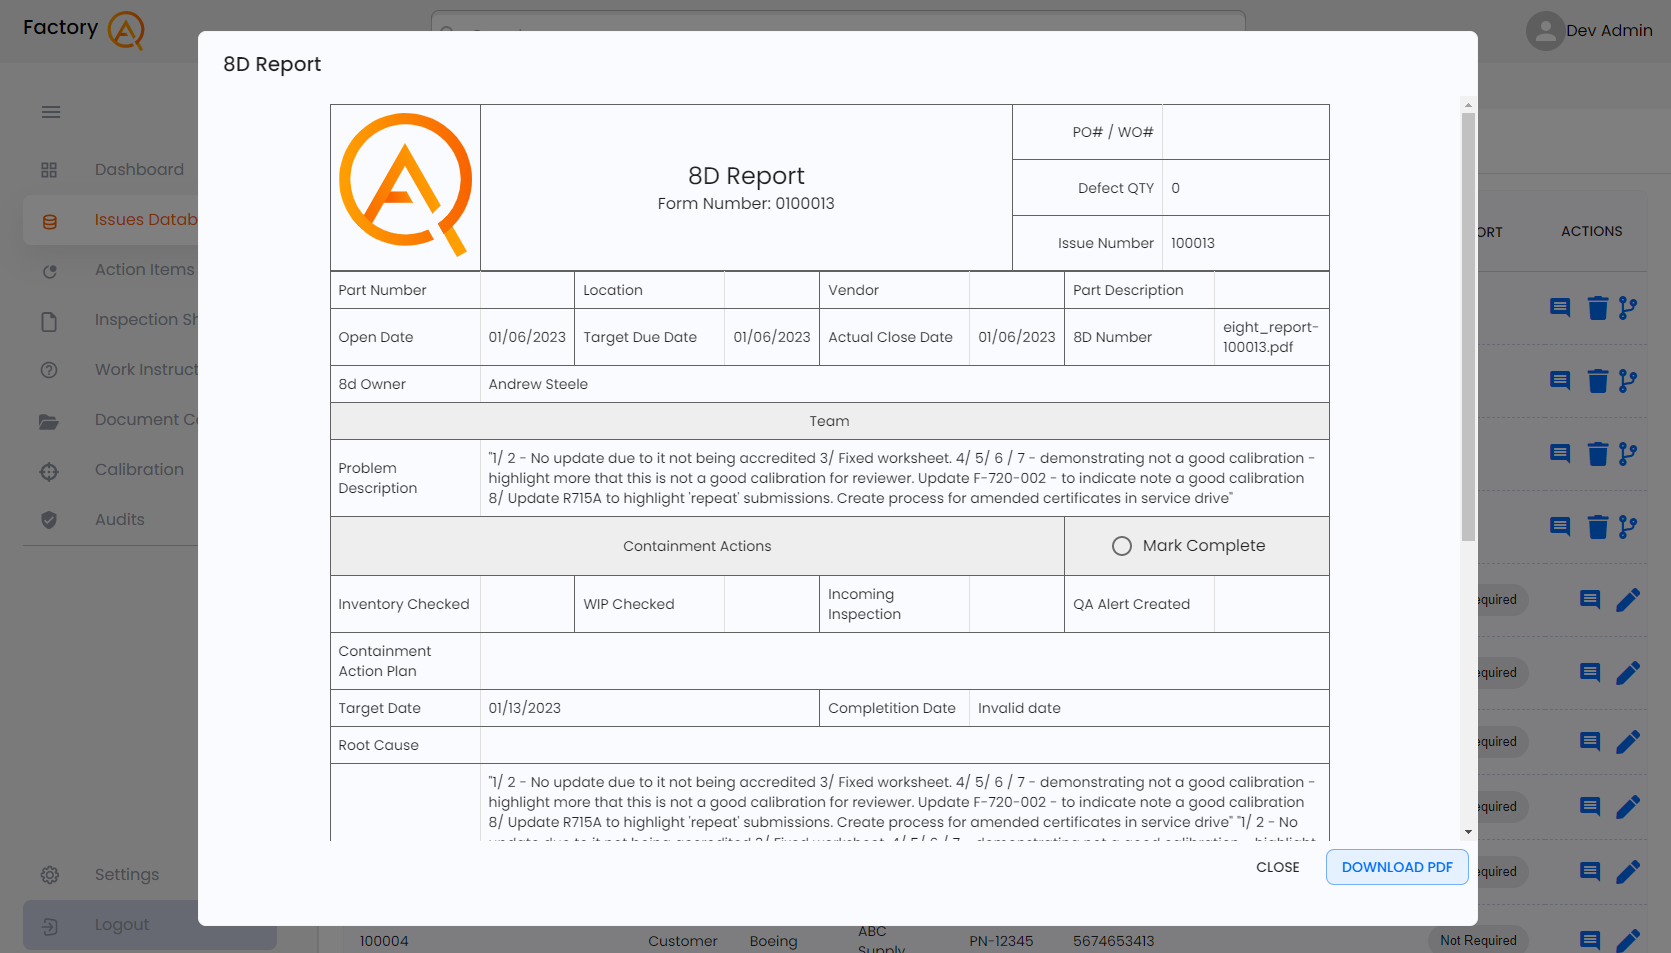Edit issue 100004 with the pencil icon
The image size is (1671, 953).
[1629, 940]
